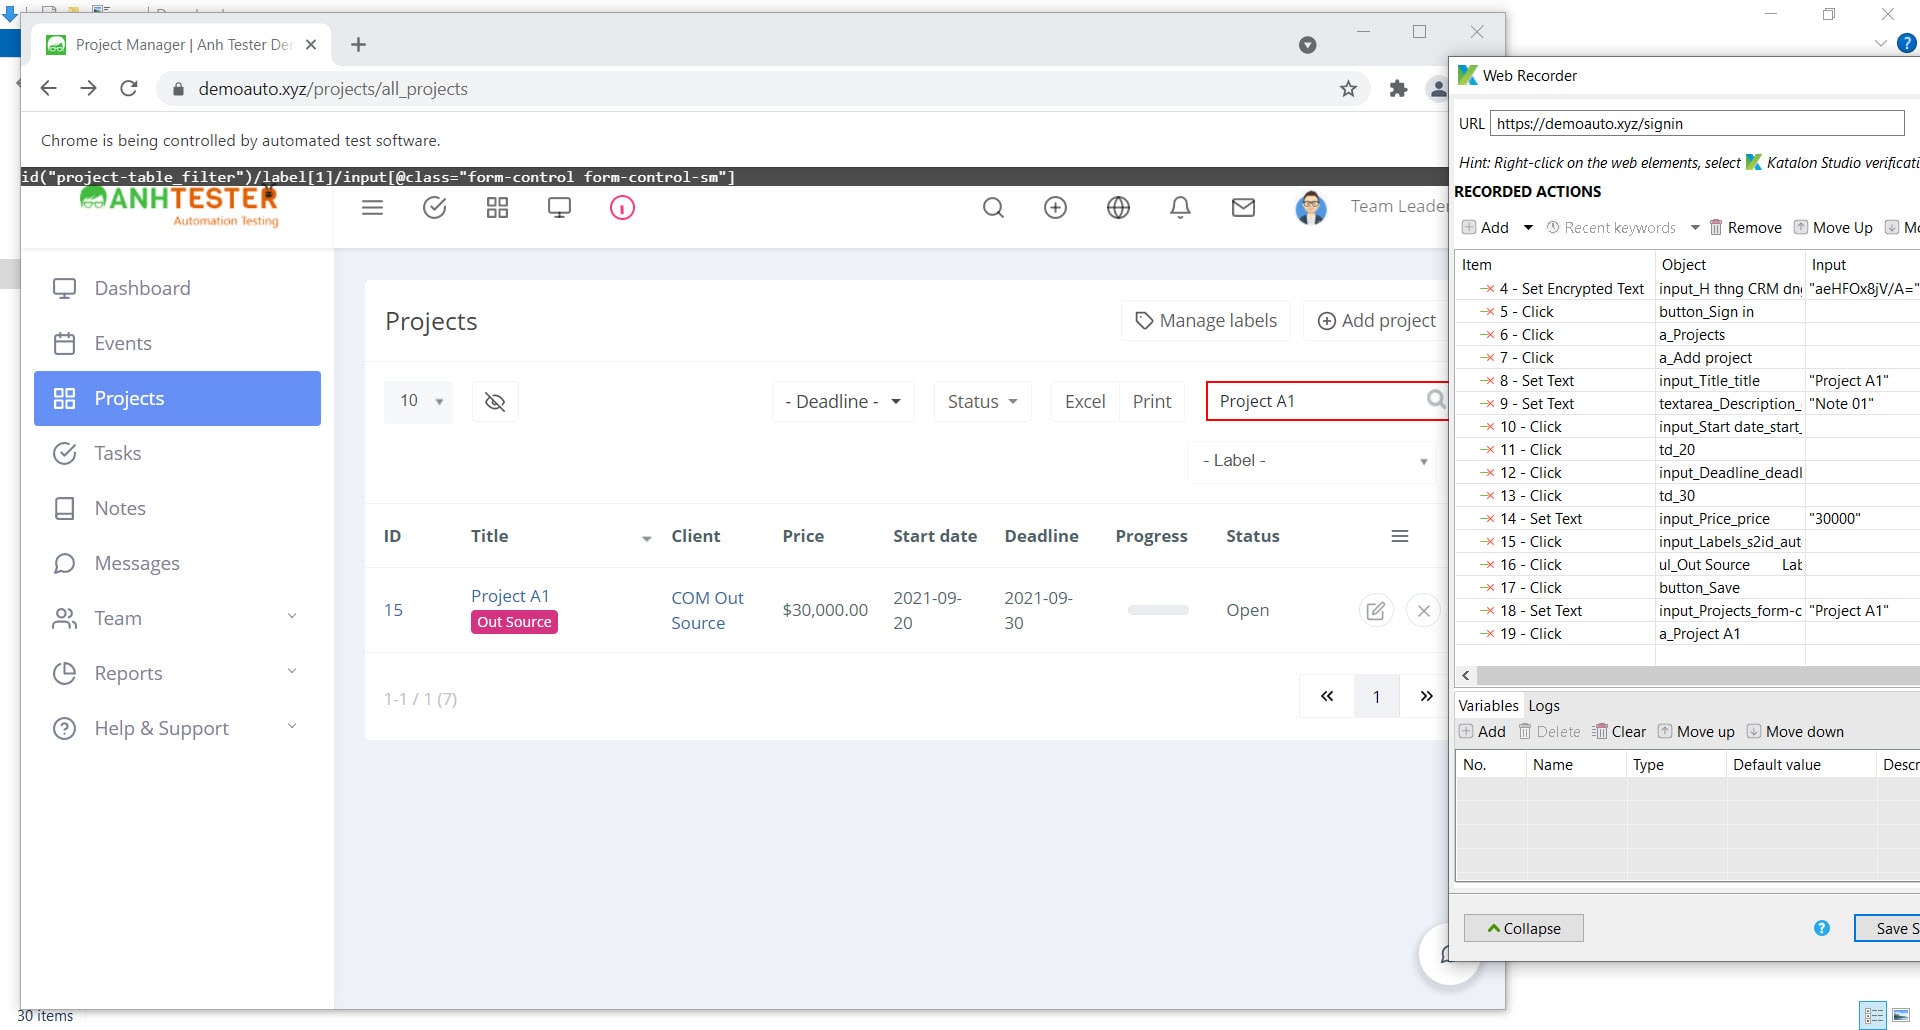Screen dimensions: 1920x1030
Task: Sort table by Title column arrow
Action: click(x=646, y=538)
